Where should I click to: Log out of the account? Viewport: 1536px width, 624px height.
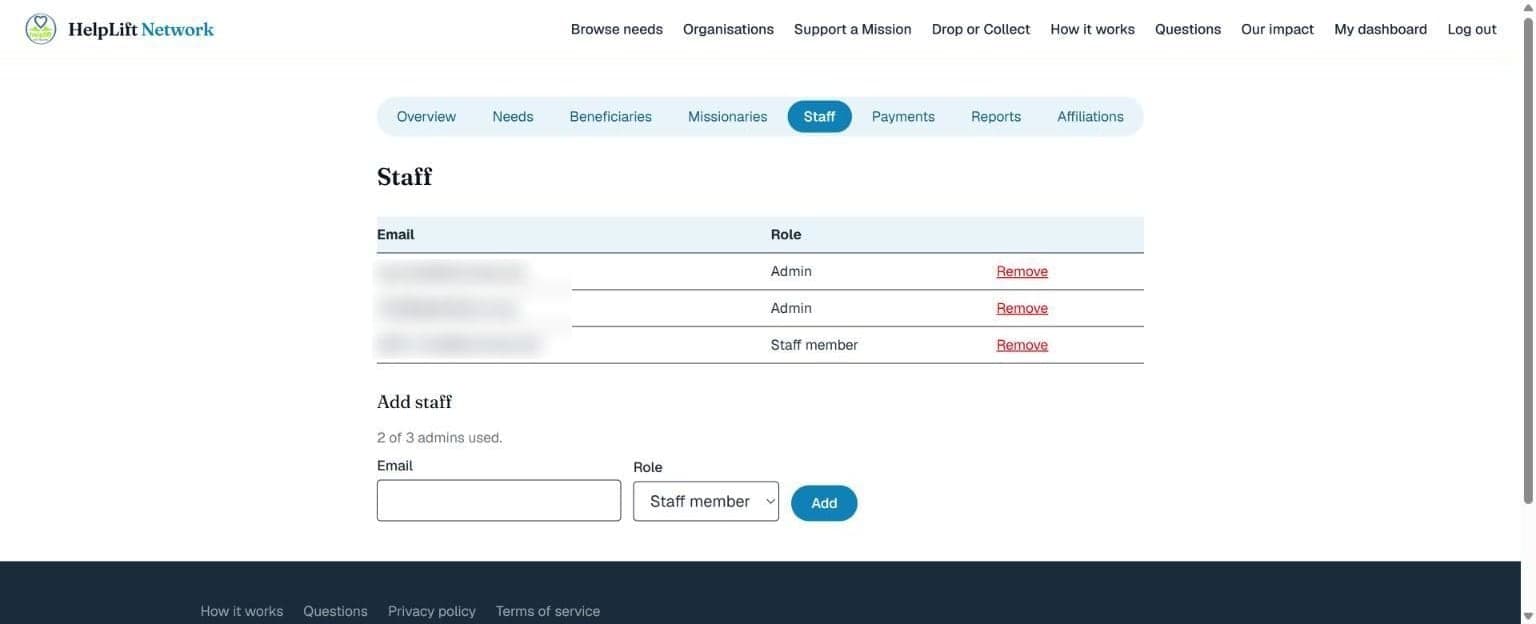coord(1471,29)
